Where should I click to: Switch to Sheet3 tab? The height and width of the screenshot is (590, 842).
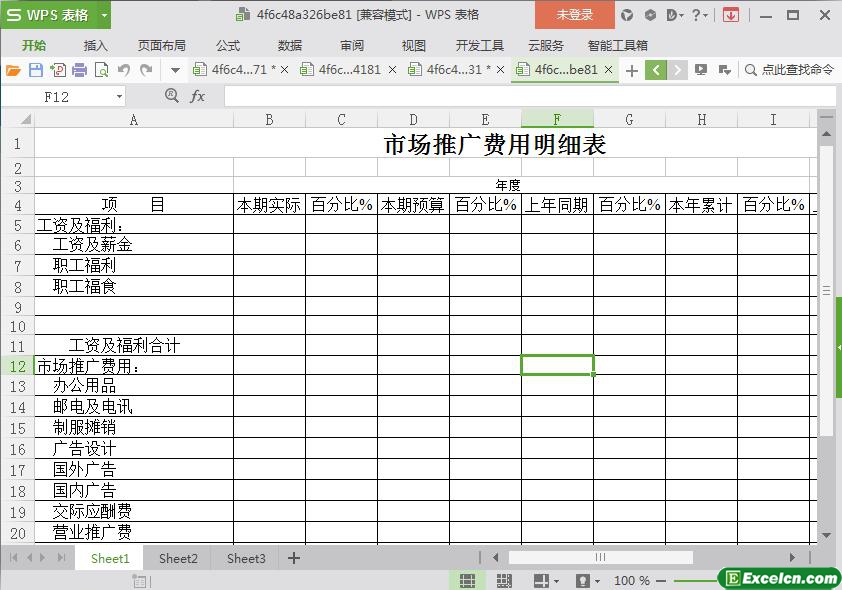click(246, 558)
